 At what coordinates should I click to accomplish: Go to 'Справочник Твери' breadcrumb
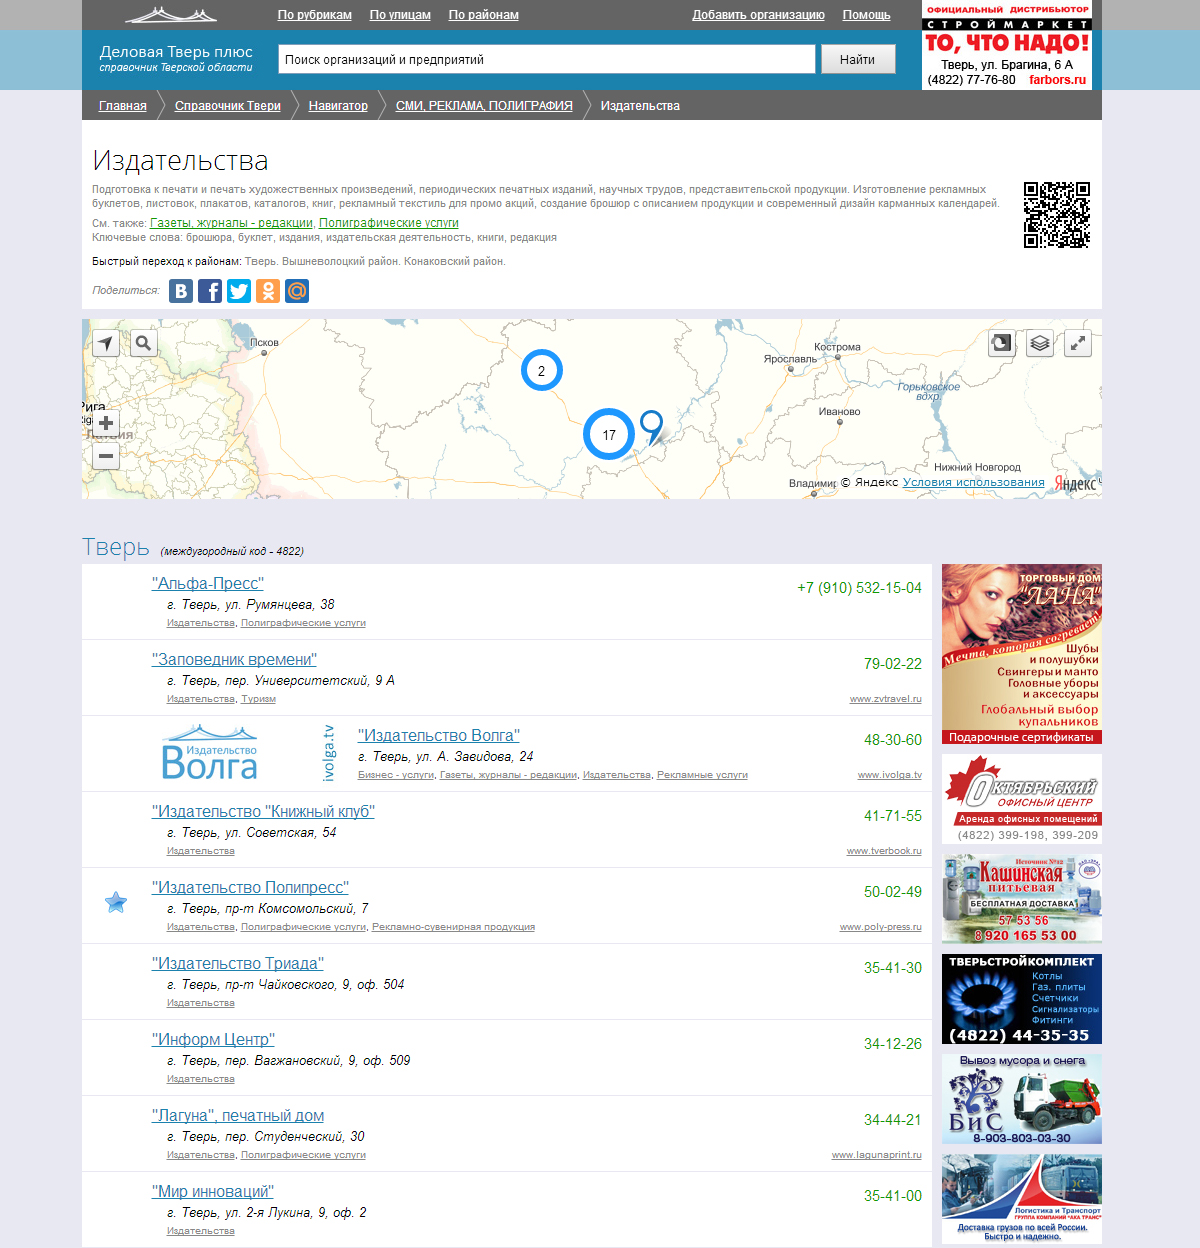pos(228,106)
